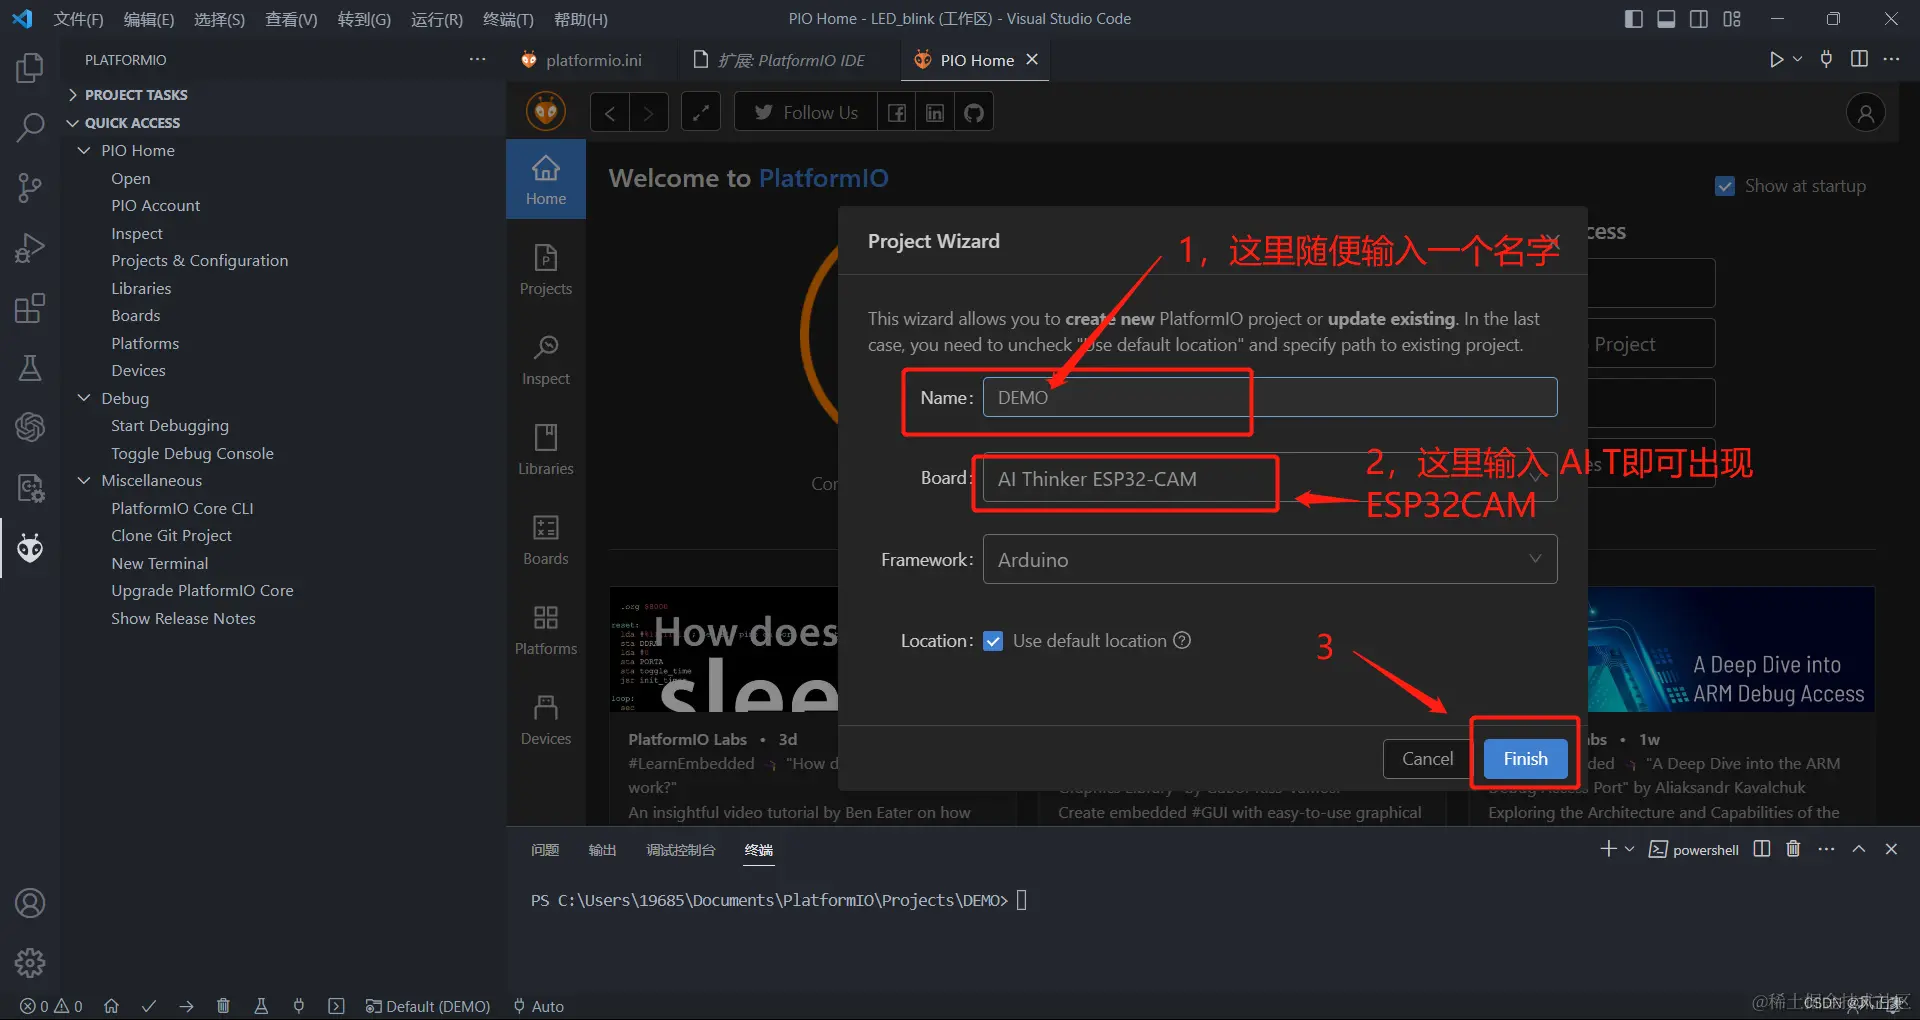Open the Manage gear icon
Viewport: 1920px width, 1020px height.
pyautogui.click(x=30, y=963)
